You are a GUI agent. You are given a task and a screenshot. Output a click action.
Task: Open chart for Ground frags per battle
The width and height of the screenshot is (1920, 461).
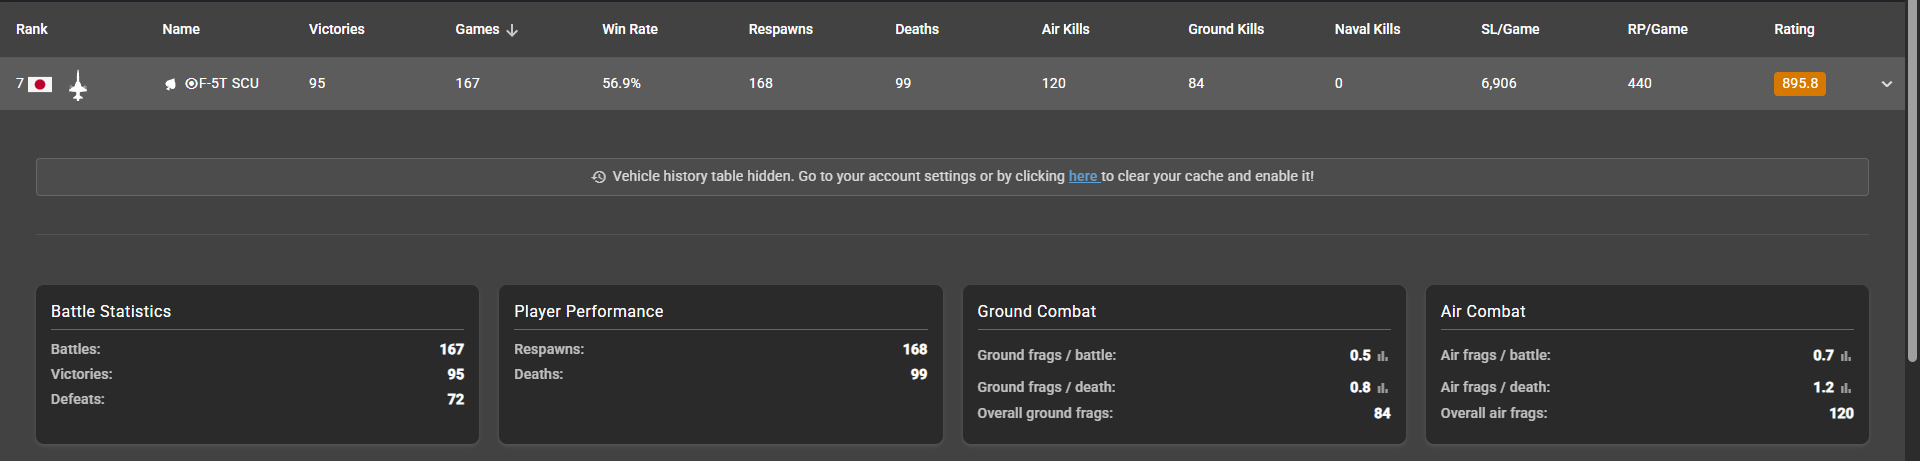click(1383, 356)
